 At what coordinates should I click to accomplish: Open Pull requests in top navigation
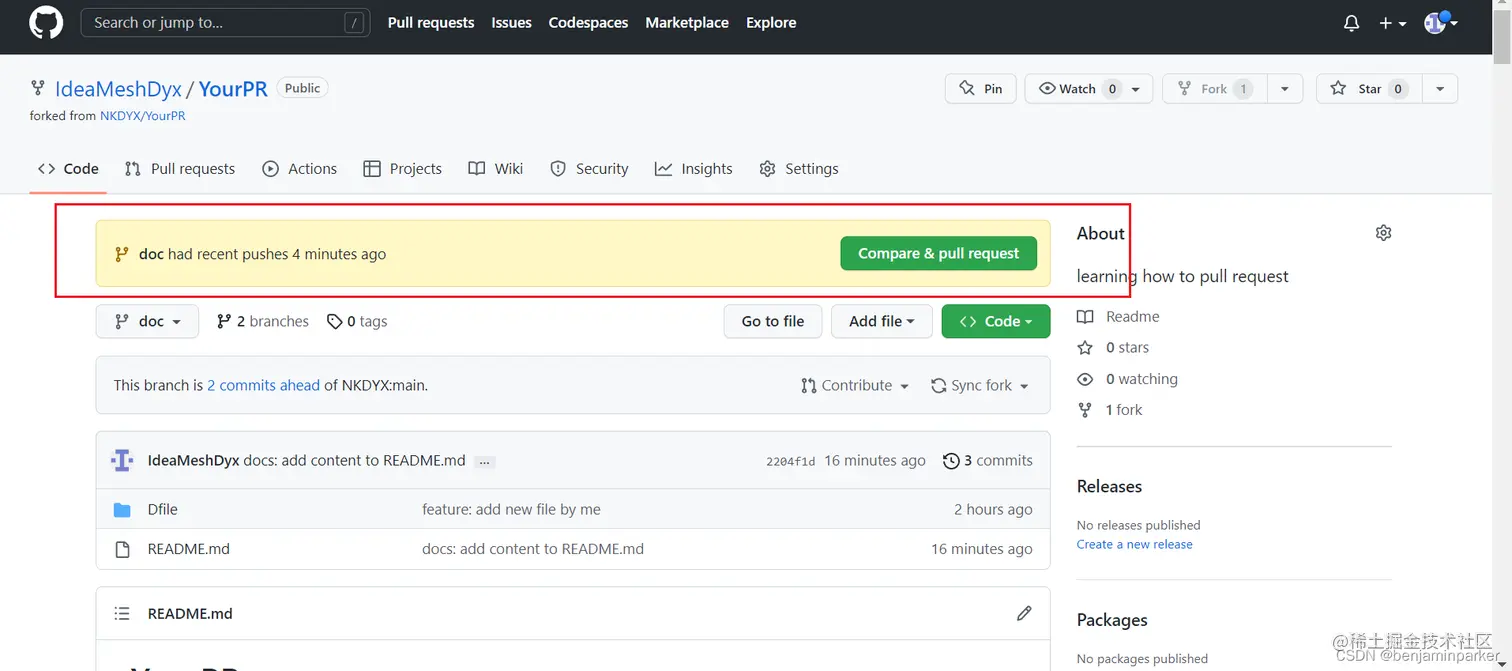click(431, 22)
